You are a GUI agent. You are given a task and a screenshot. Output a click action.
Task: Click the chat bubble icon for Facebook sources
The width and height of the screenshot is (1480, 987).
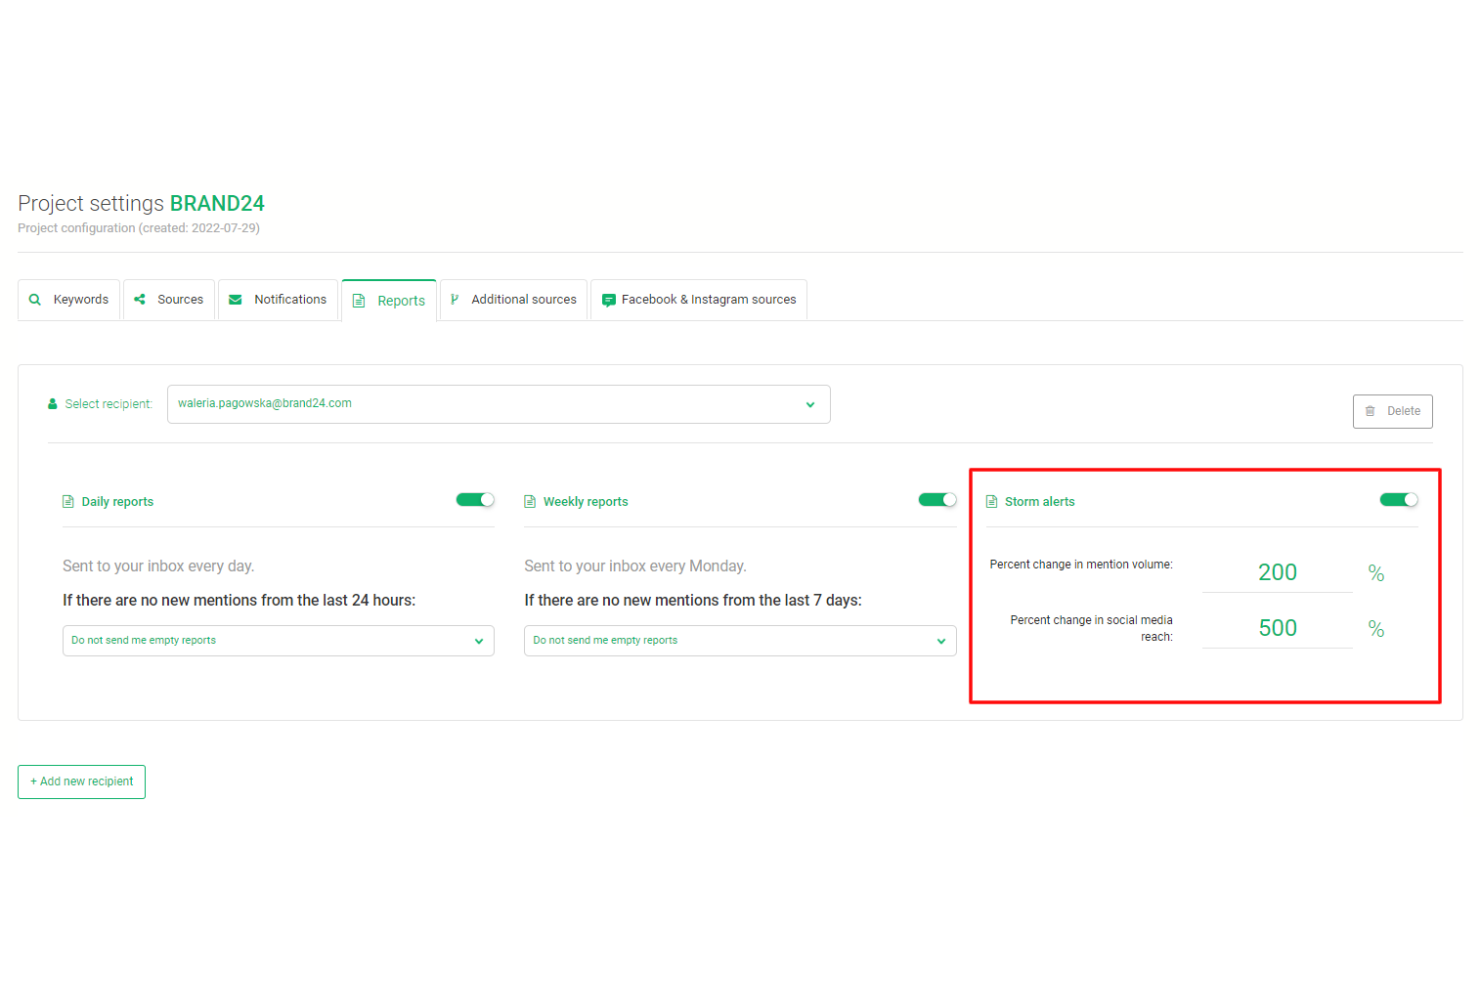(x=608, y=299)
